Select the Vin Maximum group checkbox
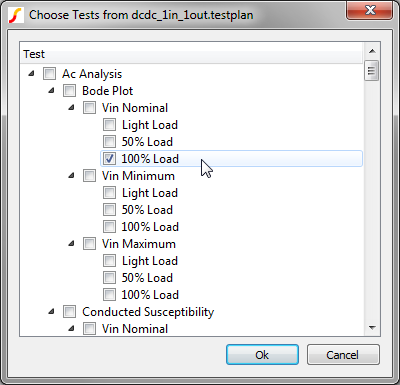The height and width of the screenshot is (385, 400). (x=89, y=244)
